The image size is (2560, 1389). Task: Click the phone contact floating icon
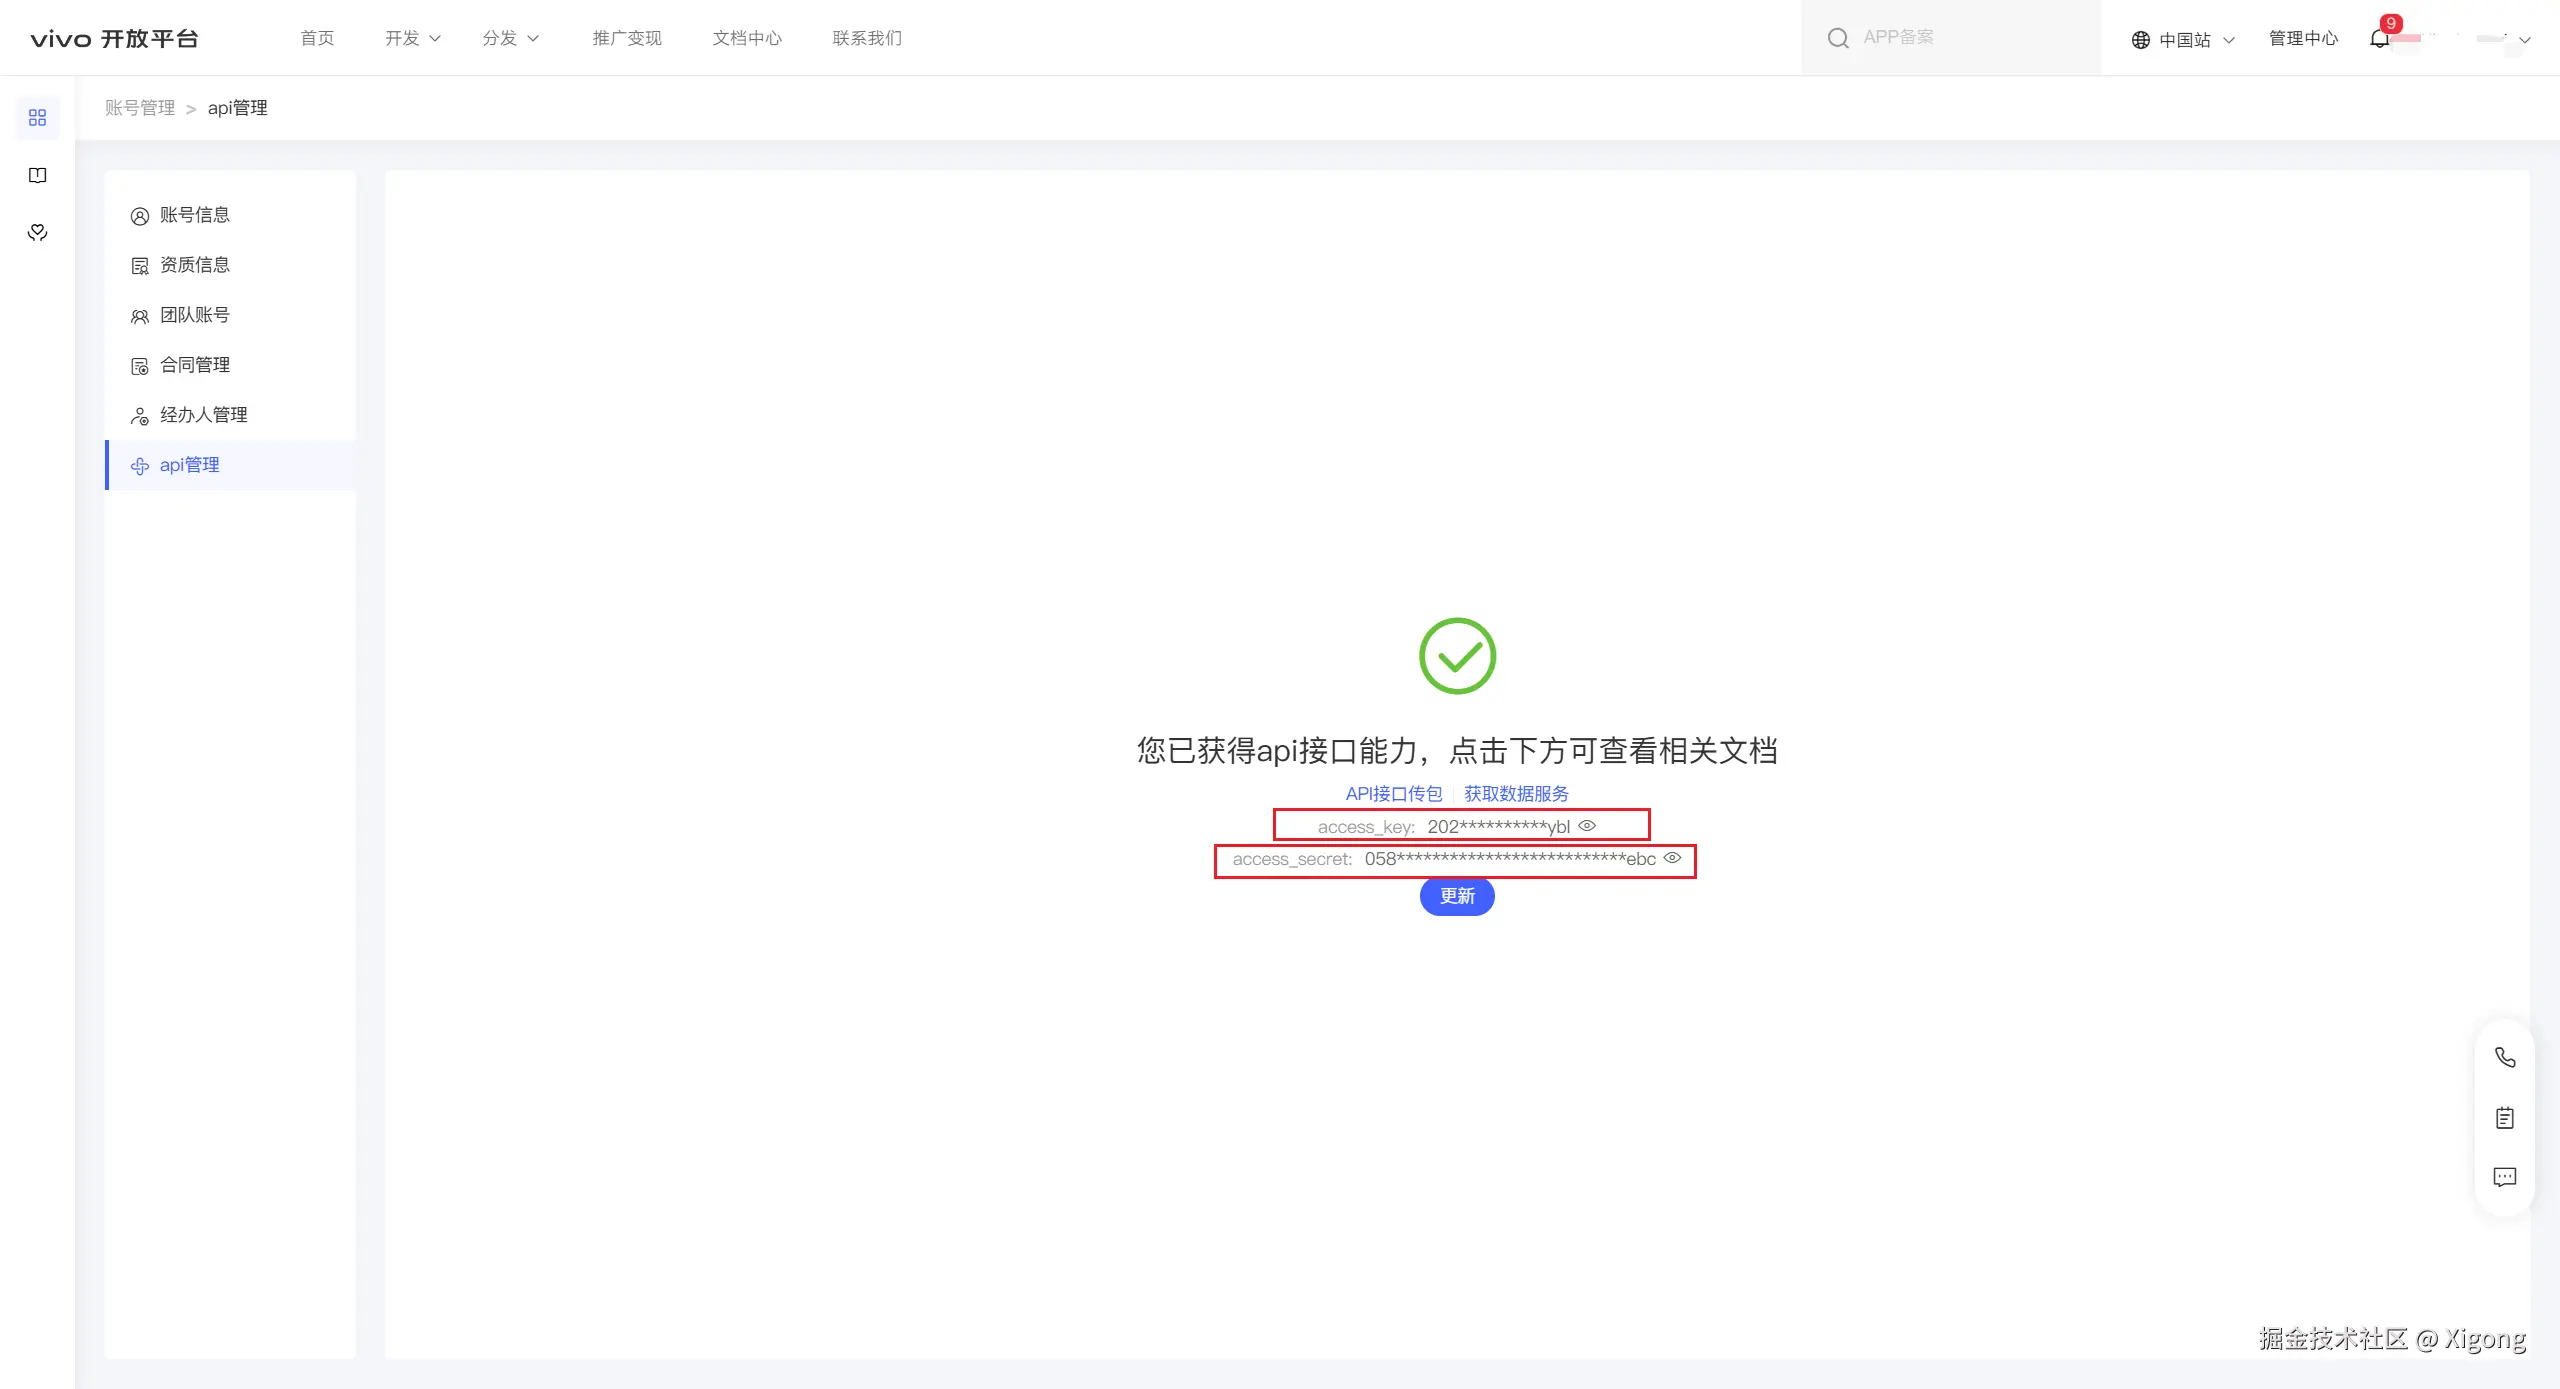point(2504,1058)
